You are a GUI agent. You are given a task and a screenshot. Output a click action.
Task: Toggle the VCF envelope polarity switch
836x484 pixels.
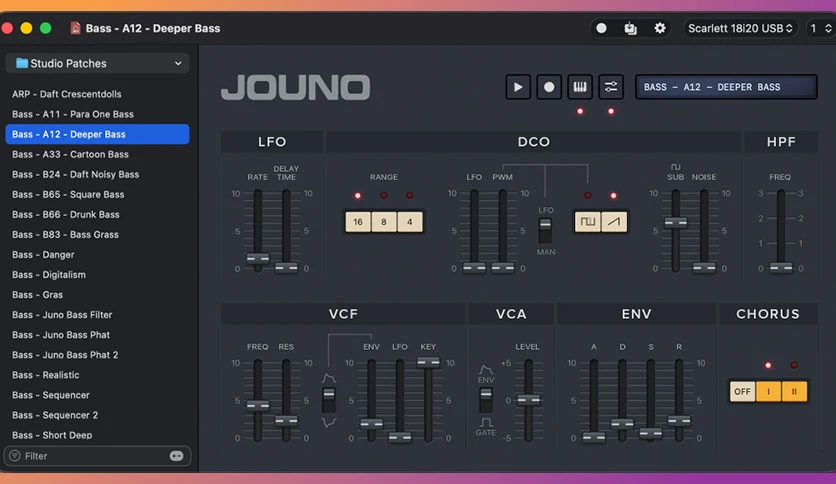point(329,400)
